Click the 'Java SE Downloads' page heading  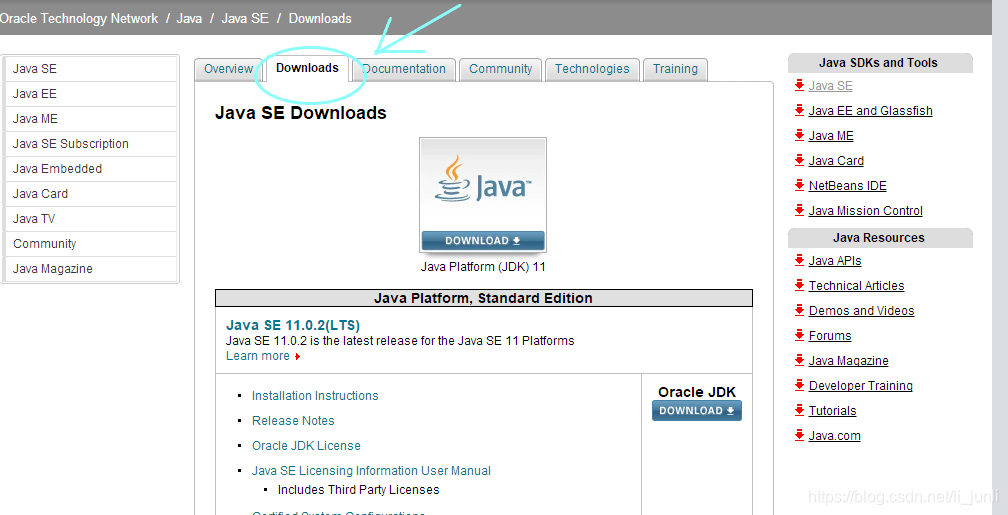(x=300, y=113)
